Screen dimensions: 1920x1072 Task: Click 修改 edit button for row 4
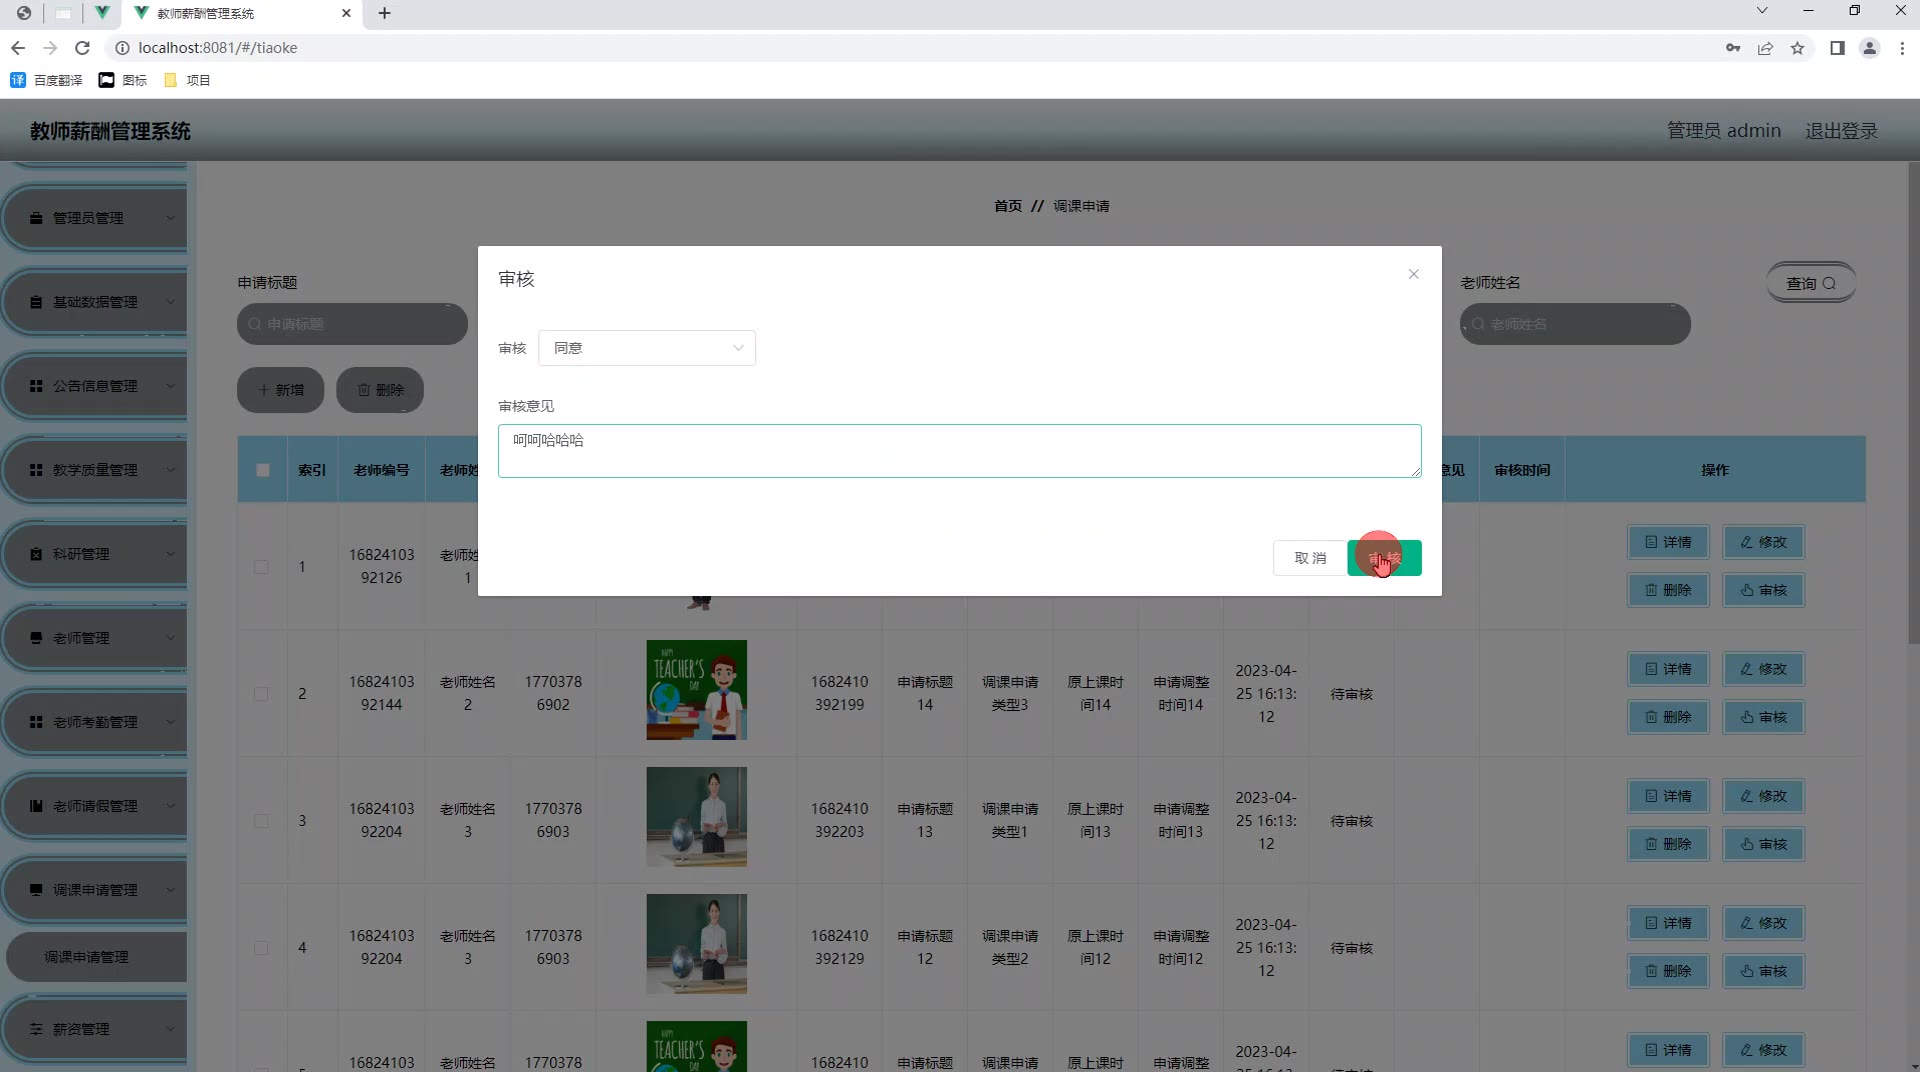(x=1763, y=923)
